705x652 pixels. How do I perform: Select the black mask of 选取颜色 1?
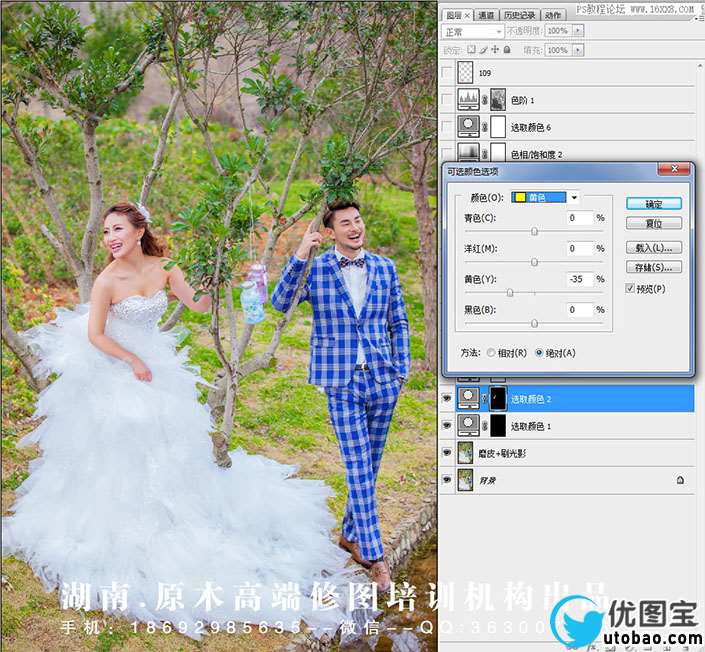[498, 425]
